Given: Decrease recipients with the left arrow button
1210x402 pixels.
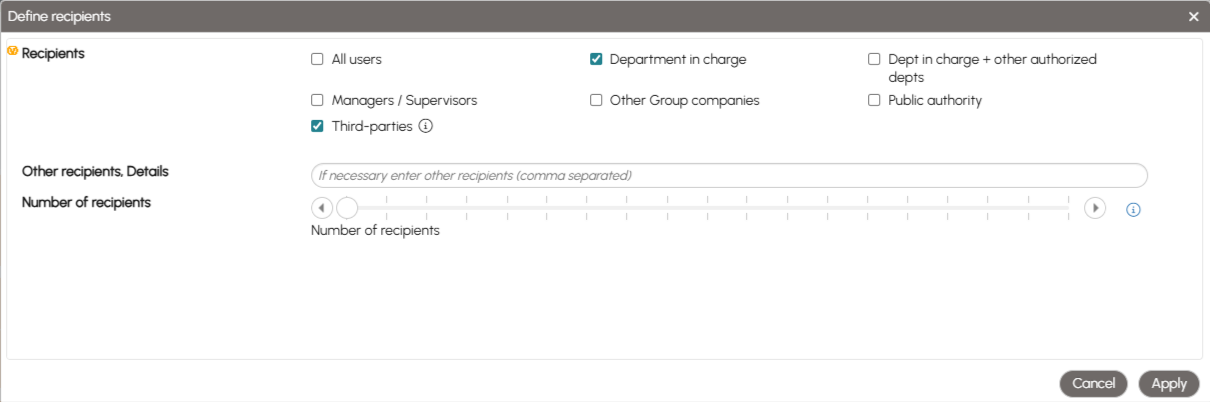Looking at the screenshot, I should pyautogui.click(x=321, y=208).
